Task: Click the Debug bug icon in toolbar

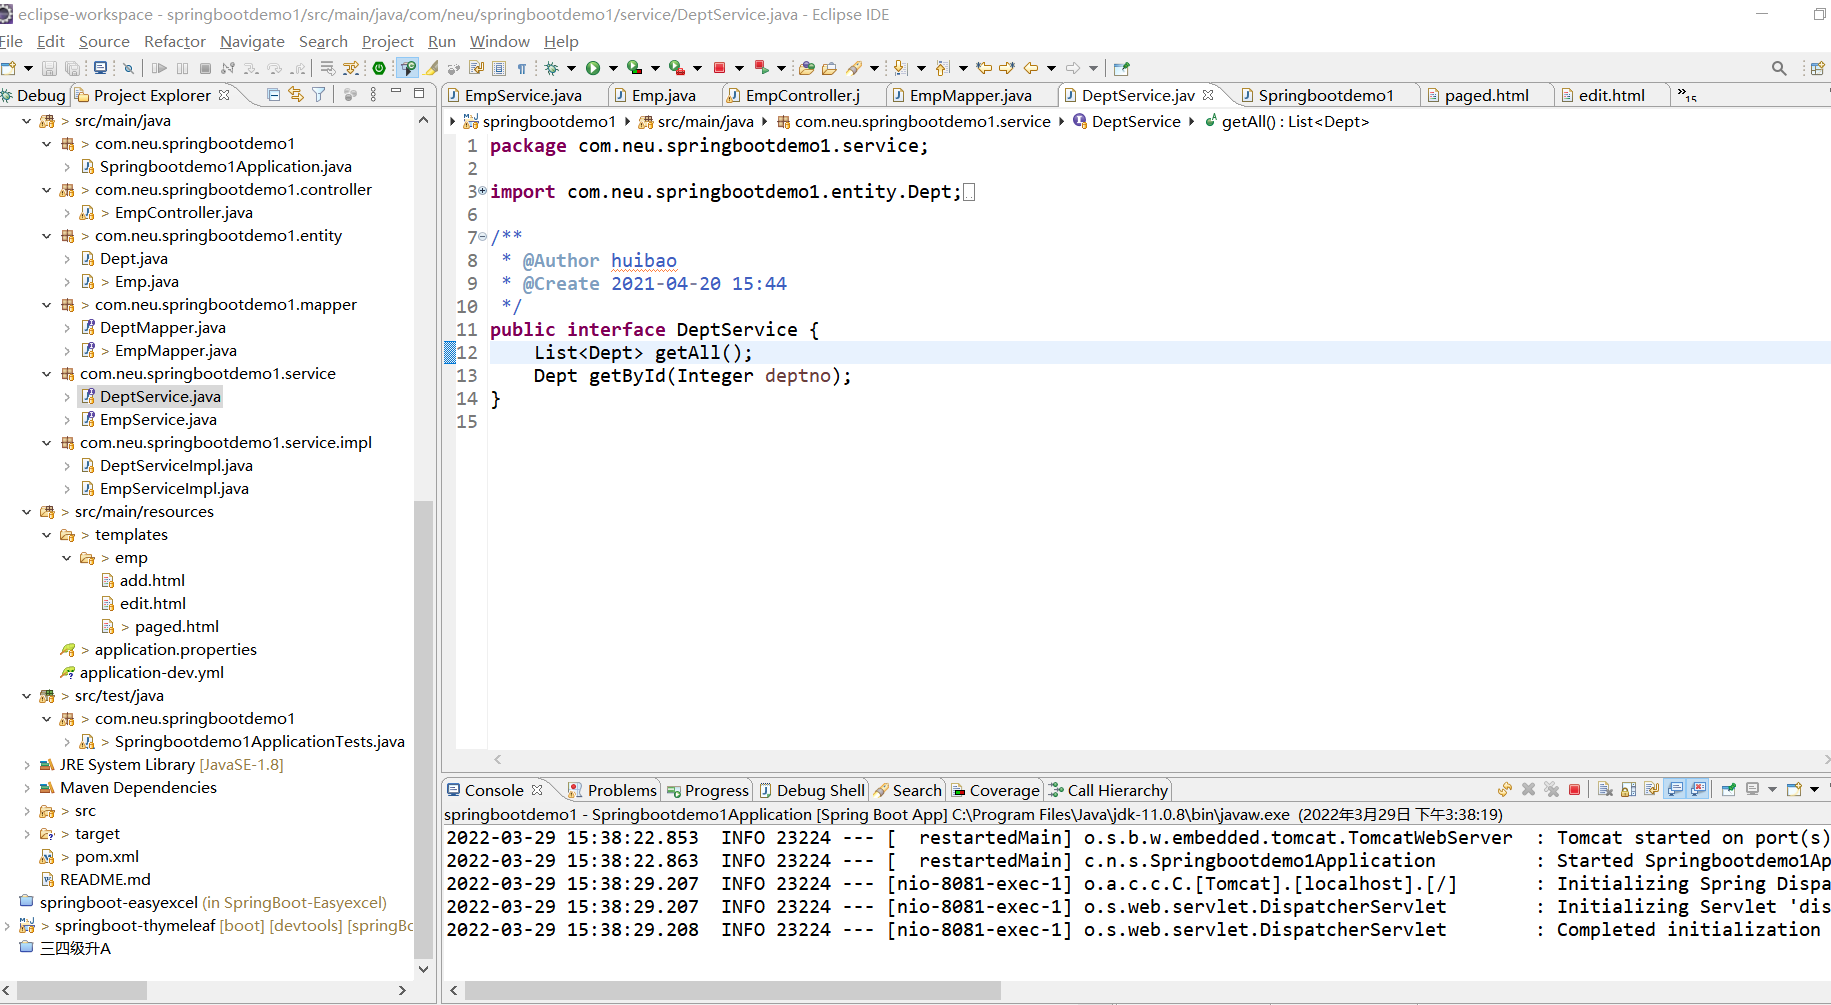Action: pyautogui.click(x=551, y=68)
